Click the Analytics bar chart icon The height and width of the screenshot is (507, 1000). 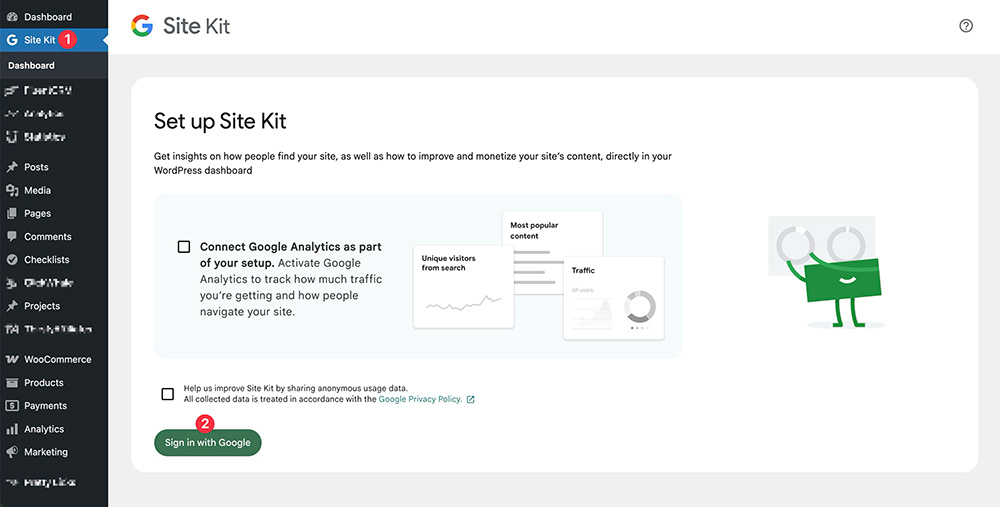(12, 429)
